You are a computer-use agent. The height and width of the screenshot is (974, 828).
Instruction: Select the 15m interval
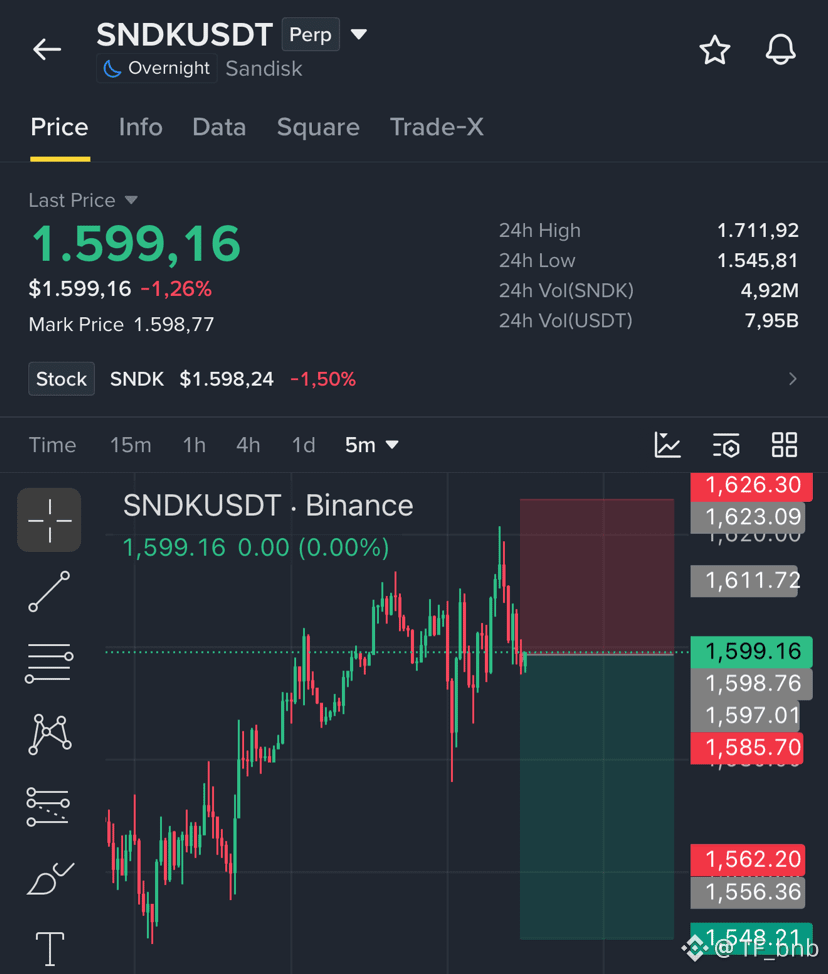point(130,445)
